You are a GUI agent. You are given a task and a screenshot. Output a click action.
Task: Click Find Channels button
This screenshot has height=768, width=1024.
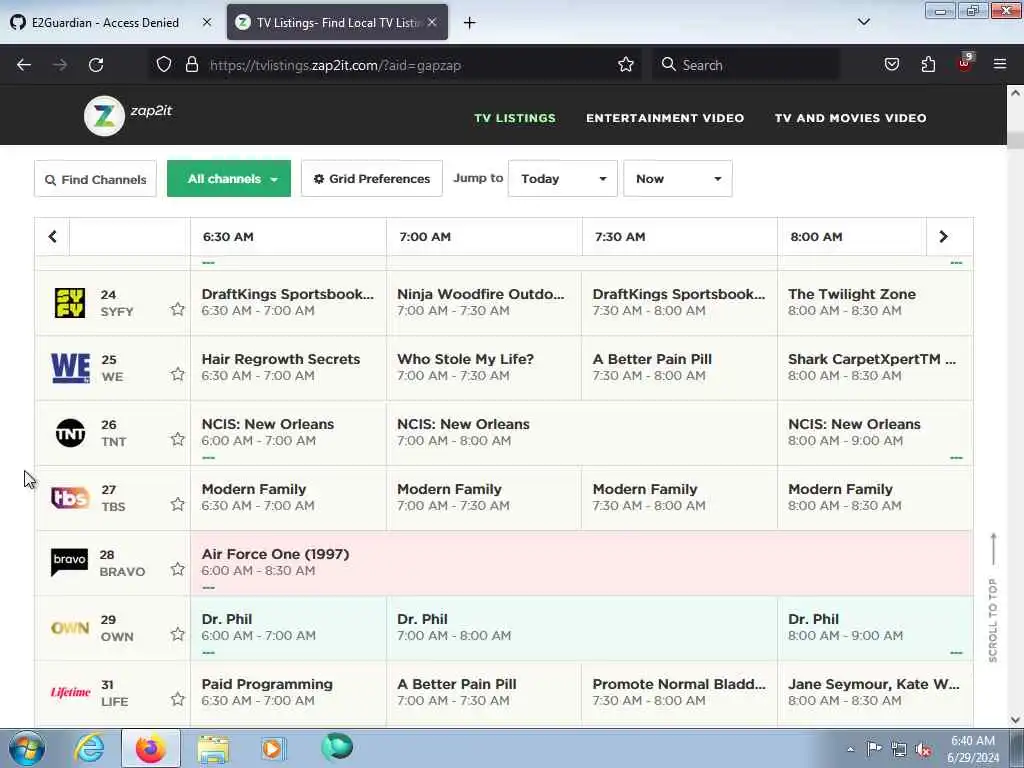click(x=95, y=179)
